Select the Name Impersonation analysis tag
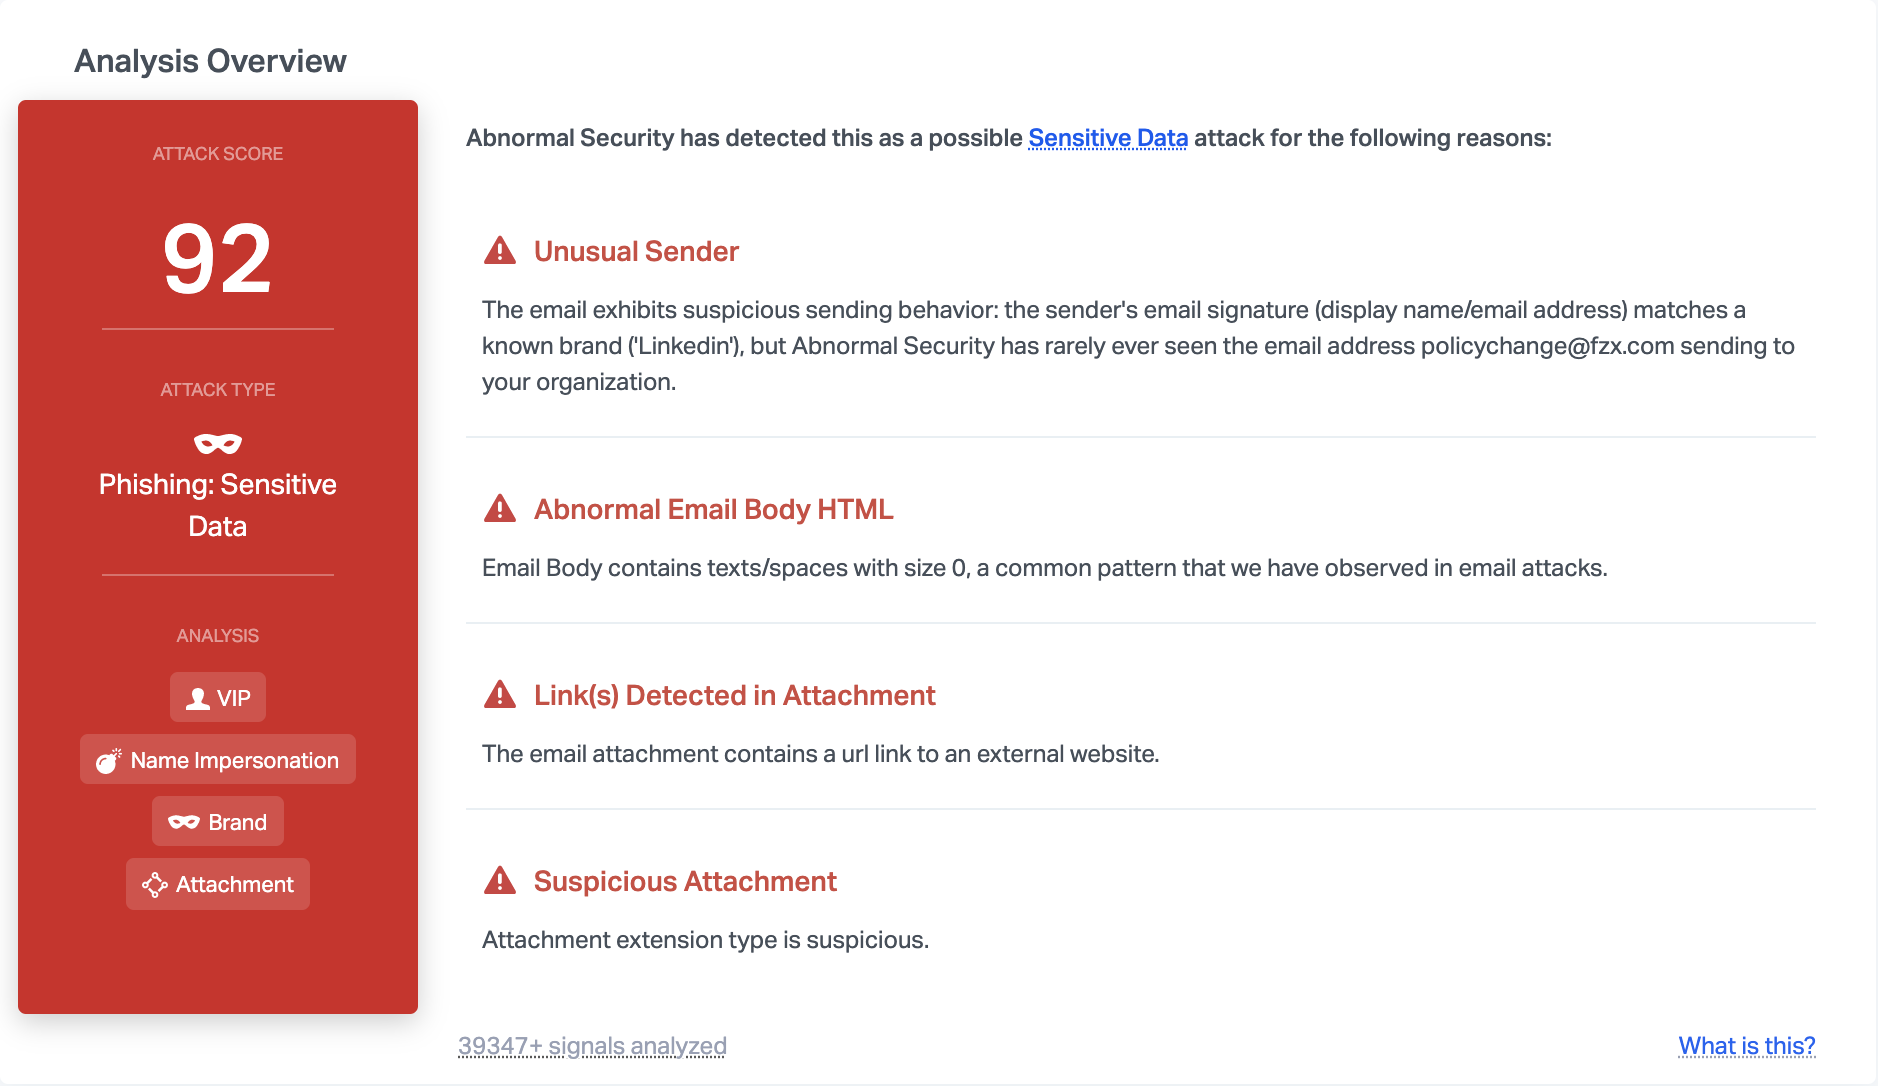 (218, 760)
